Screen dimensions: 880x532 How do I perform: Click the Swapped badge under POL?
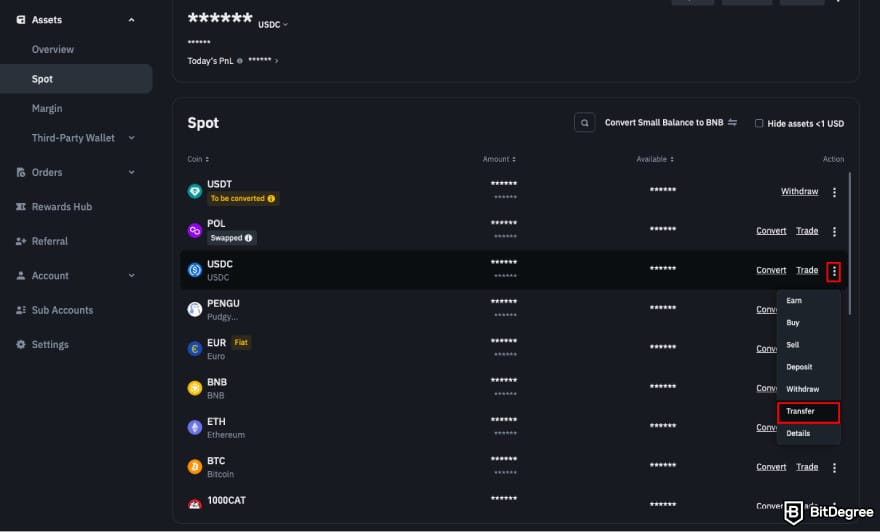click(x=231, y=238)
